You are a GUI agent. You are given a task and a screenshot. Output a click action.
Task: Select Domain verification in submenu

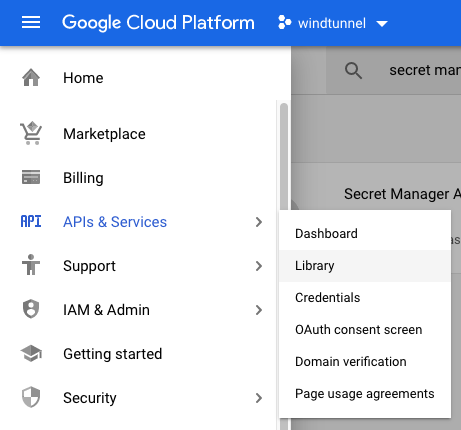click(365, 362)
